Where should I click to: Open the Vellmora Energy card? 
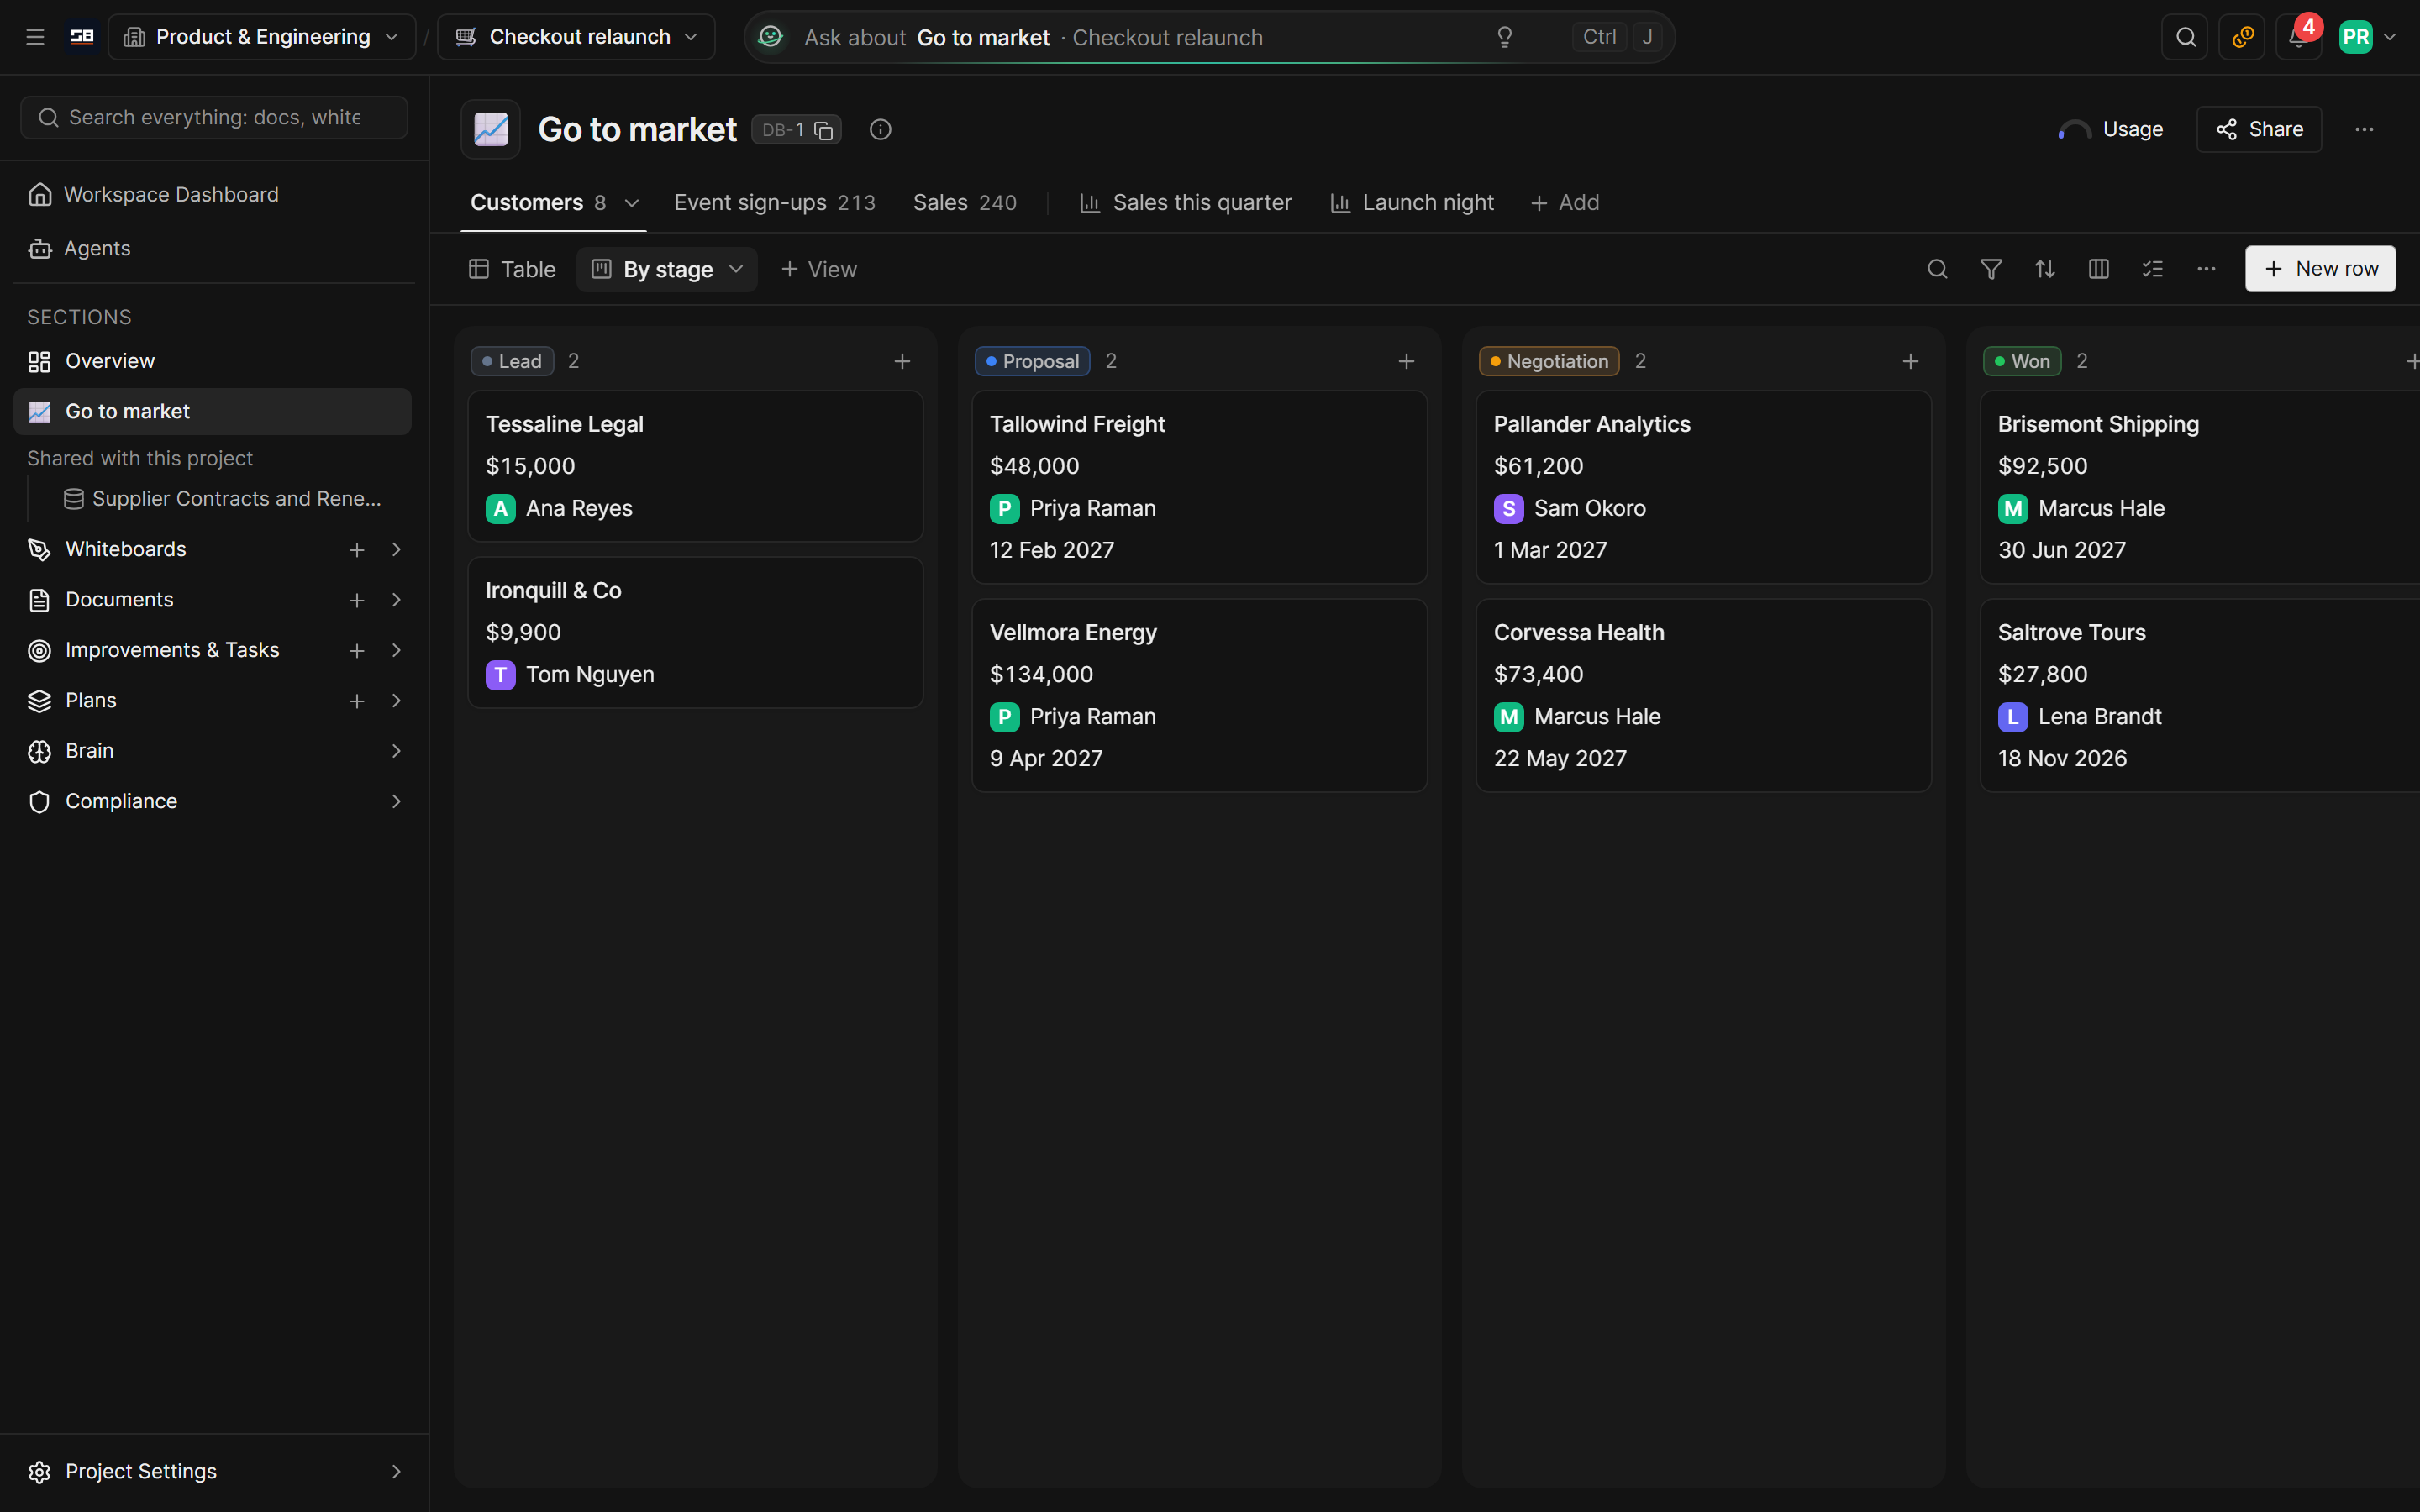click(1199, 696)
